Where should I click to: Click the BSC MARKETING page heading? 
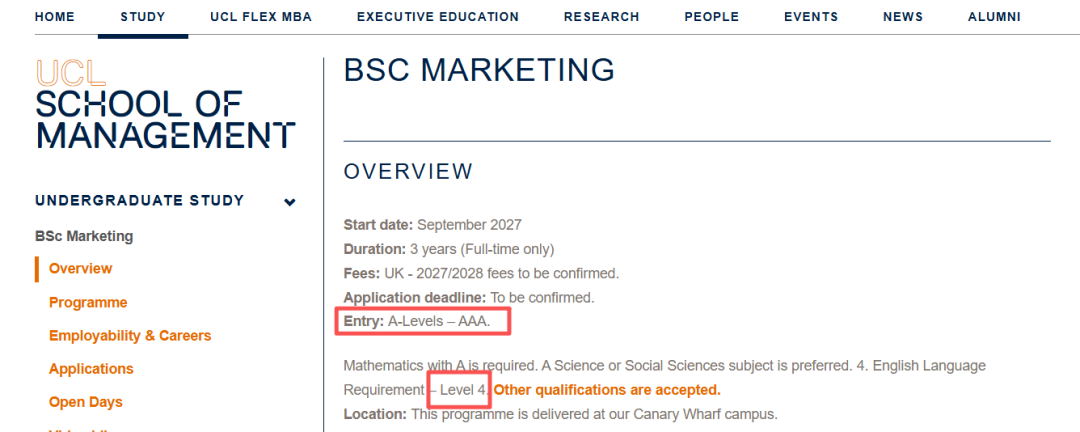[479, 71]
